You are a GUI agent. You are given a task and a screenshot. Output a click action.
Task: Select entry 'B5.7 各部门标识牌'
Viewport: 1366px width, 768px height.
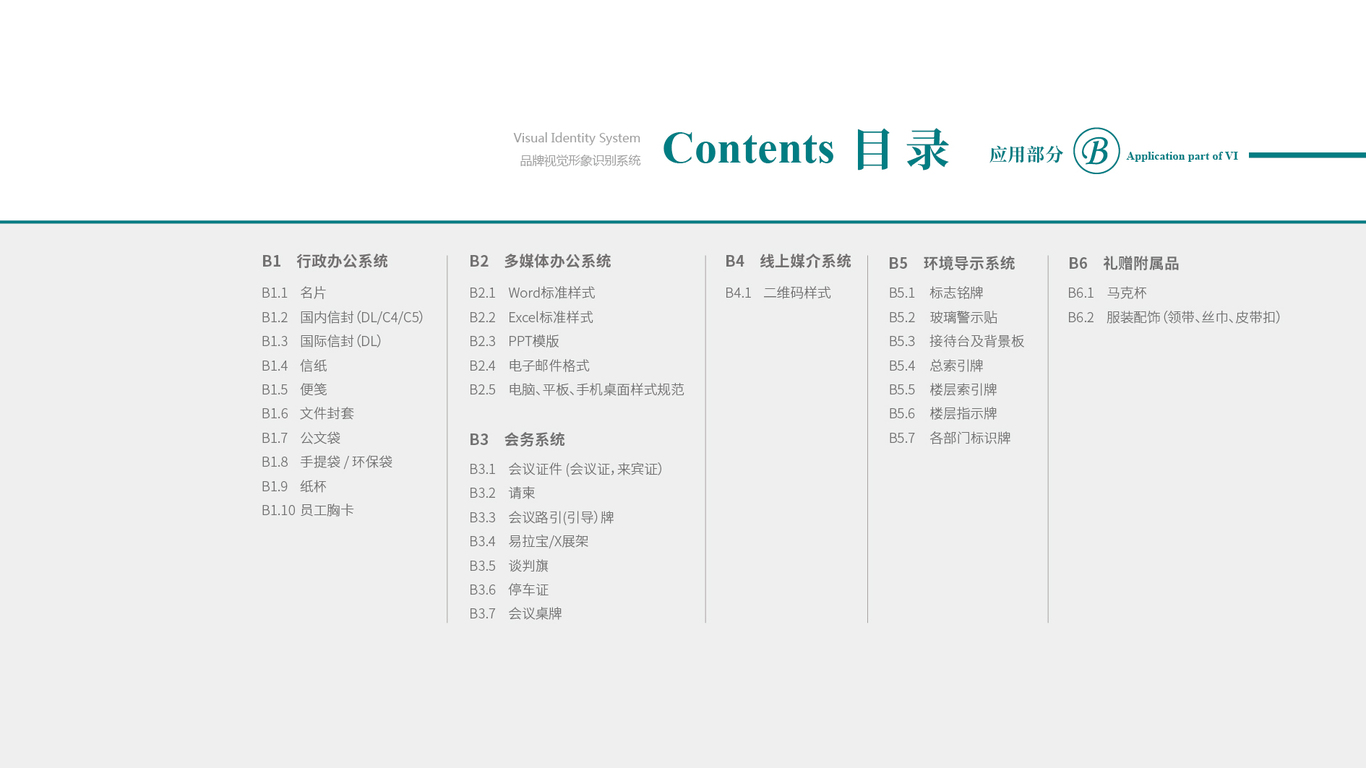tap(950, 438)
